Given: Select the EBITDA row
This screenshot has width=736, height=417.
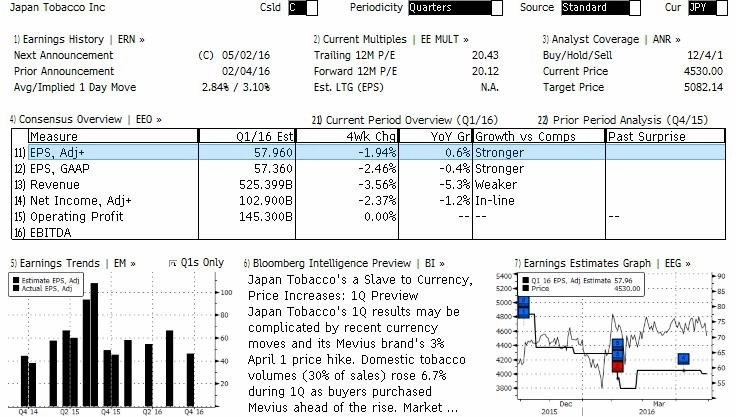Looking at the screenshot, I should pyautogui.click(x=368, y=232).
